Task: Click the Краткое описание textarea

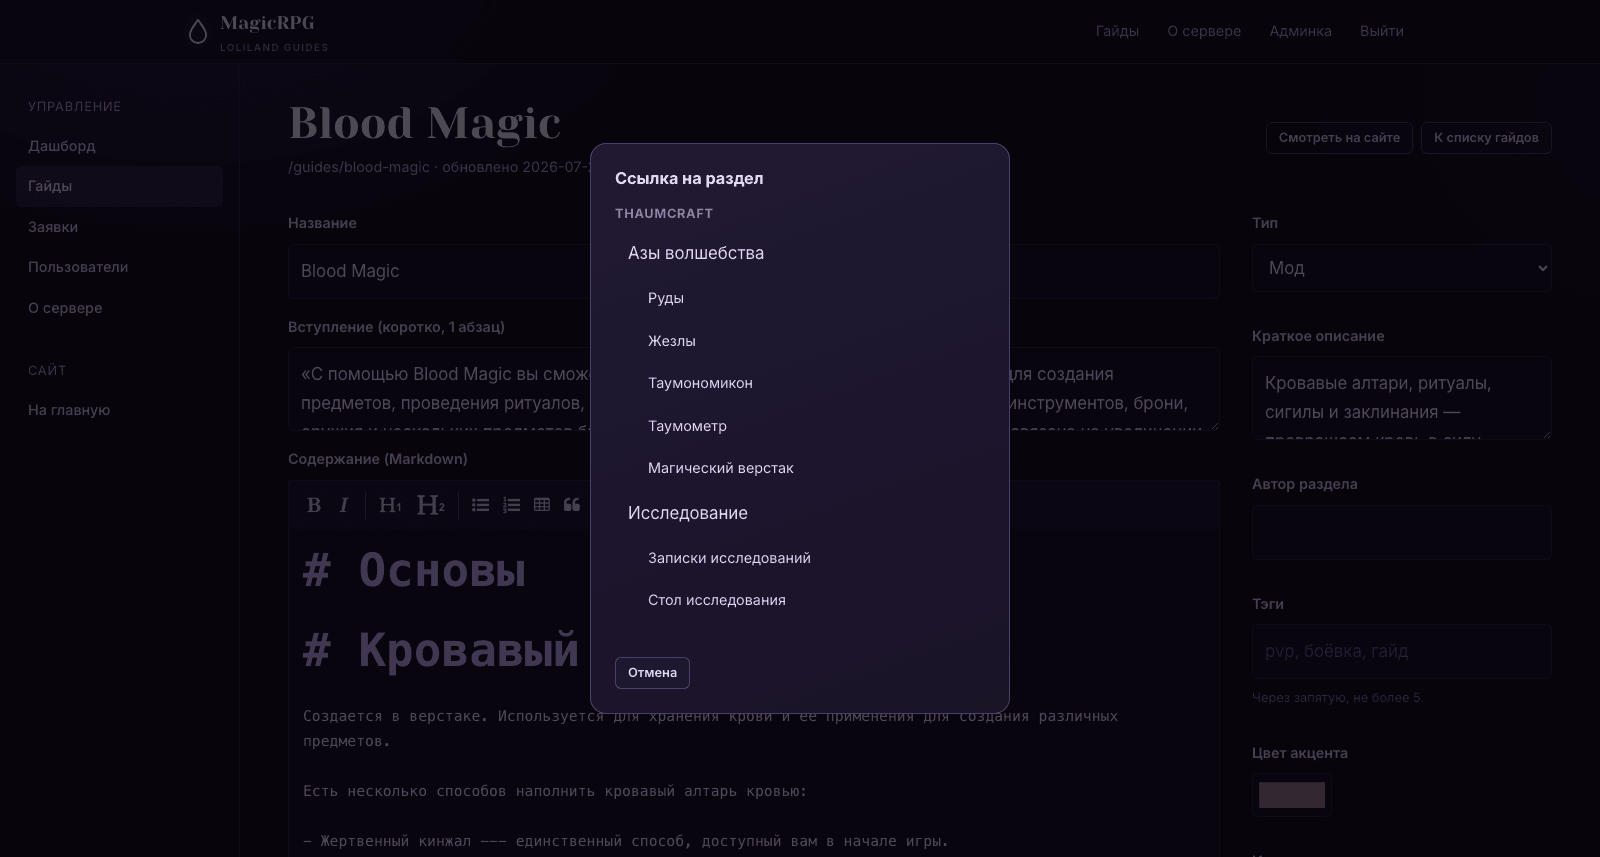Action: pos(1401,398)
